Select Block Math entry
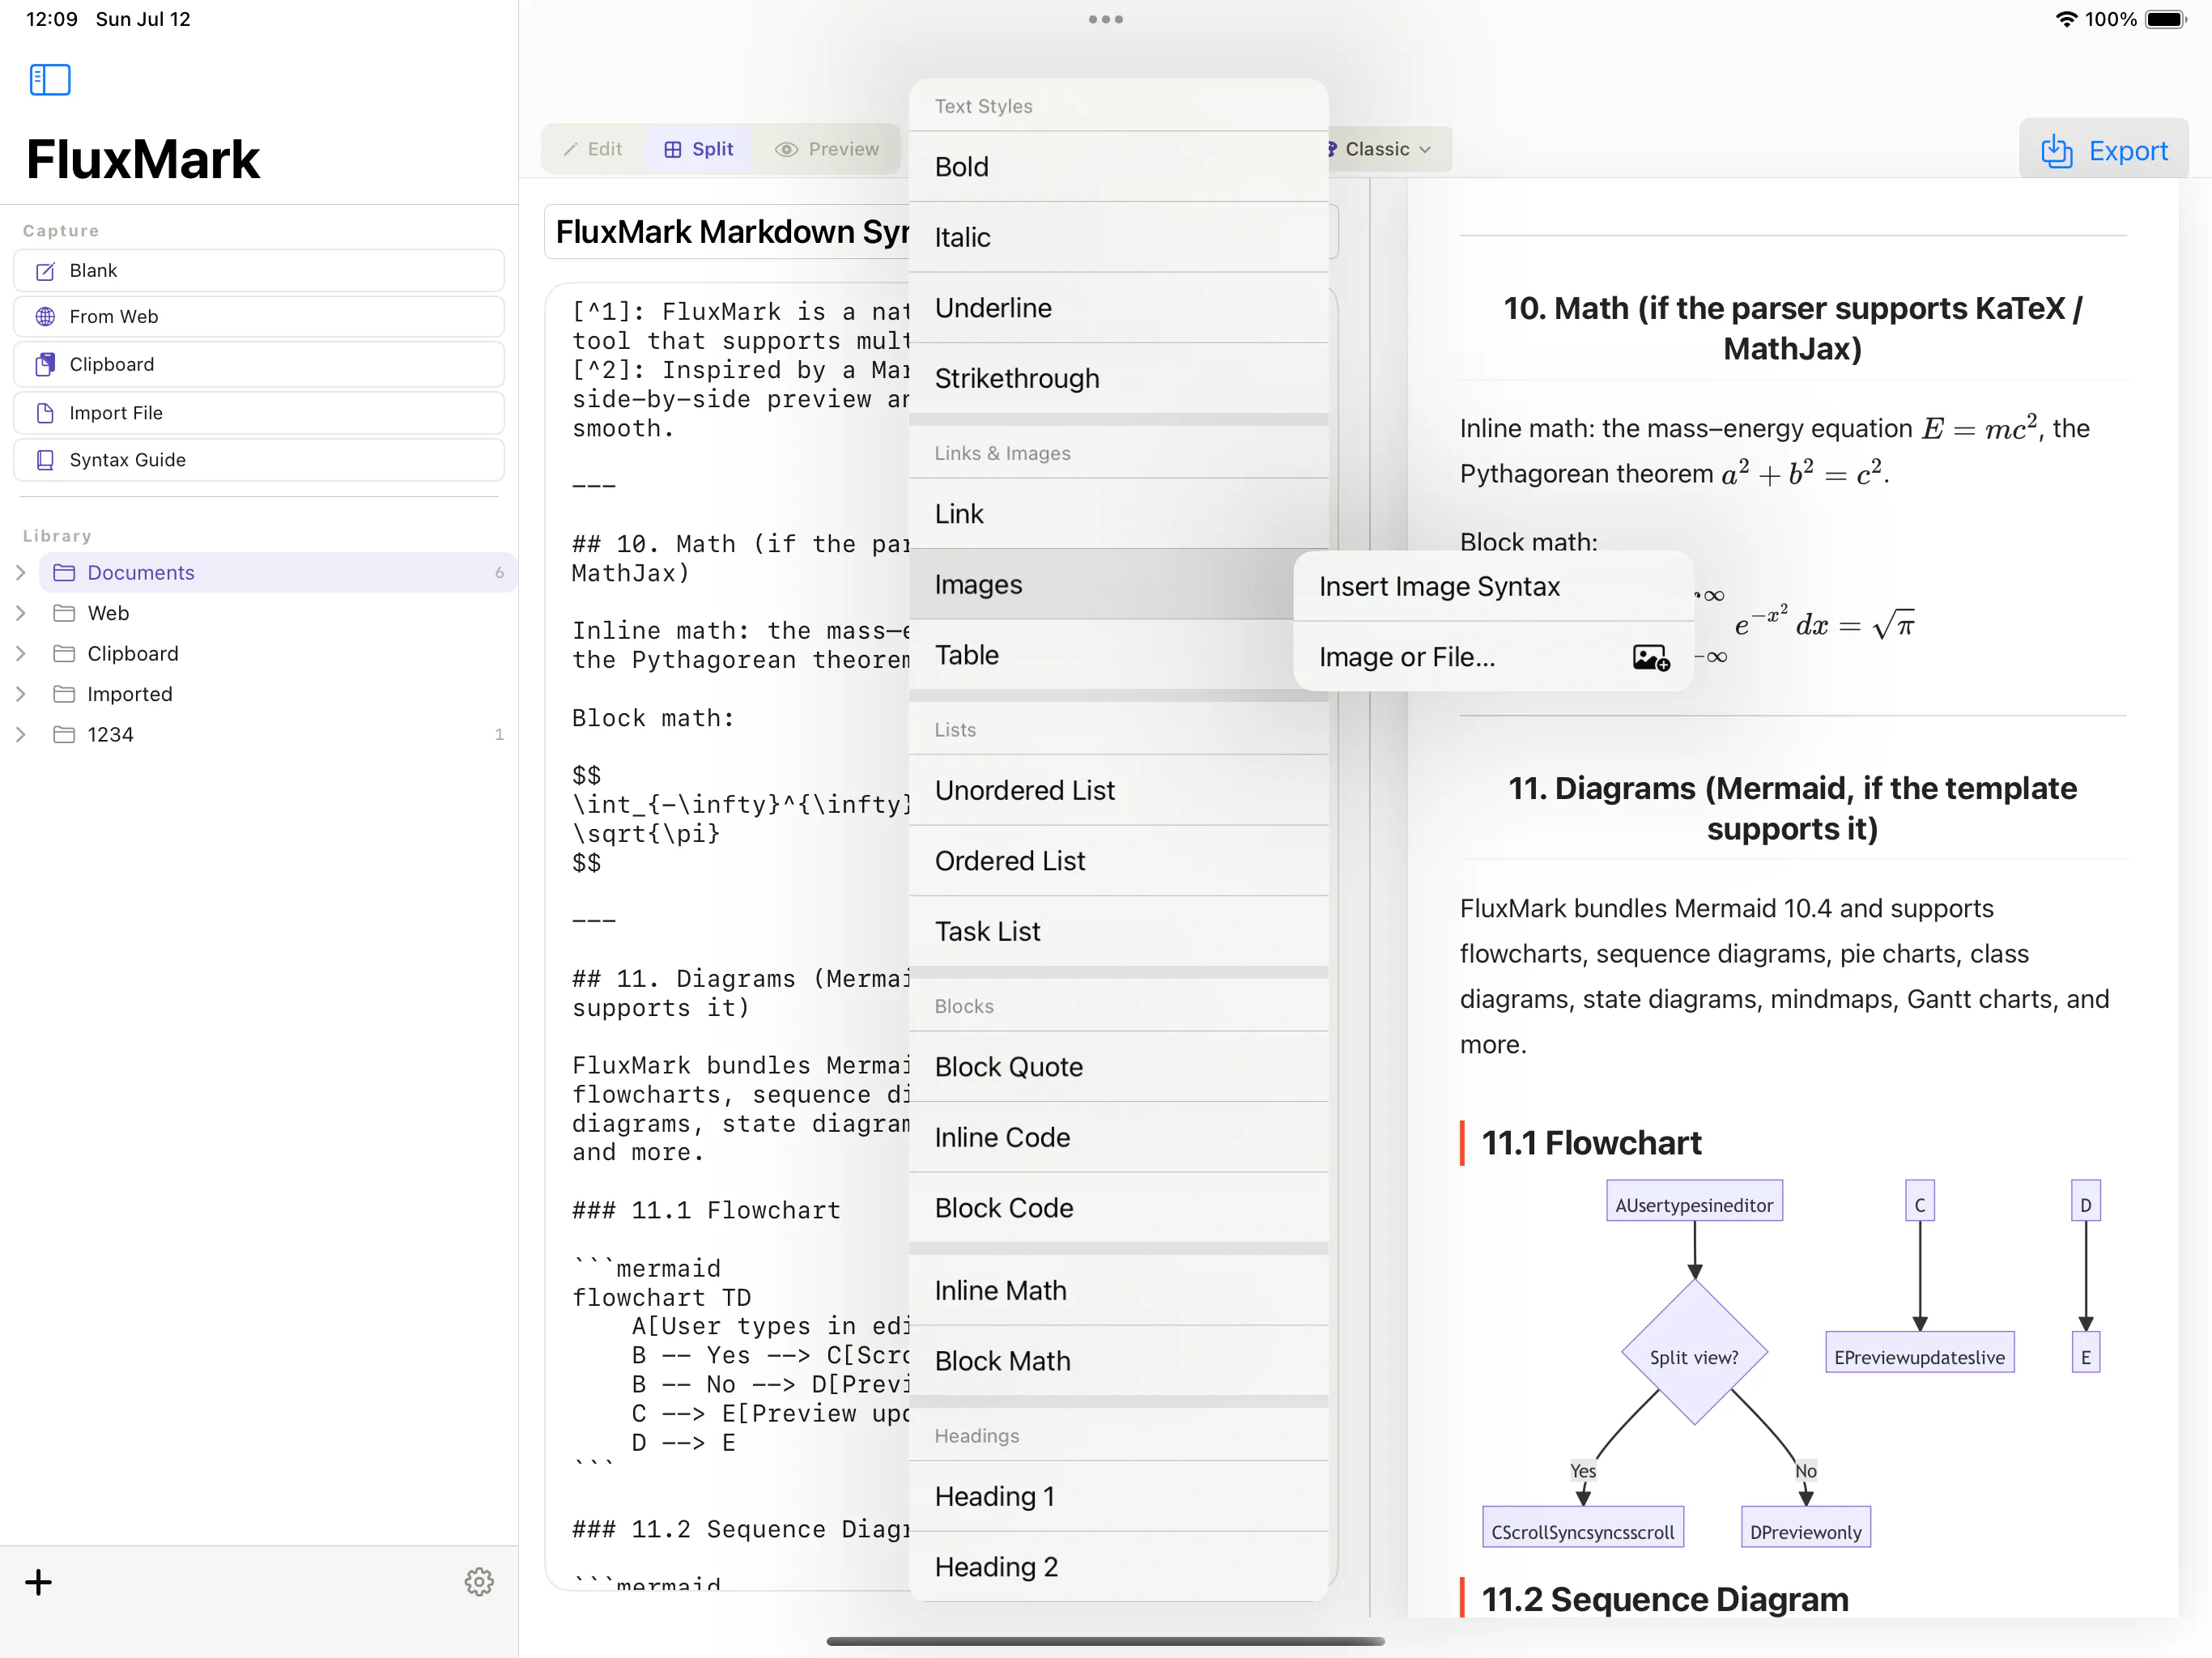2212x1658 pixels. 1119,1361
